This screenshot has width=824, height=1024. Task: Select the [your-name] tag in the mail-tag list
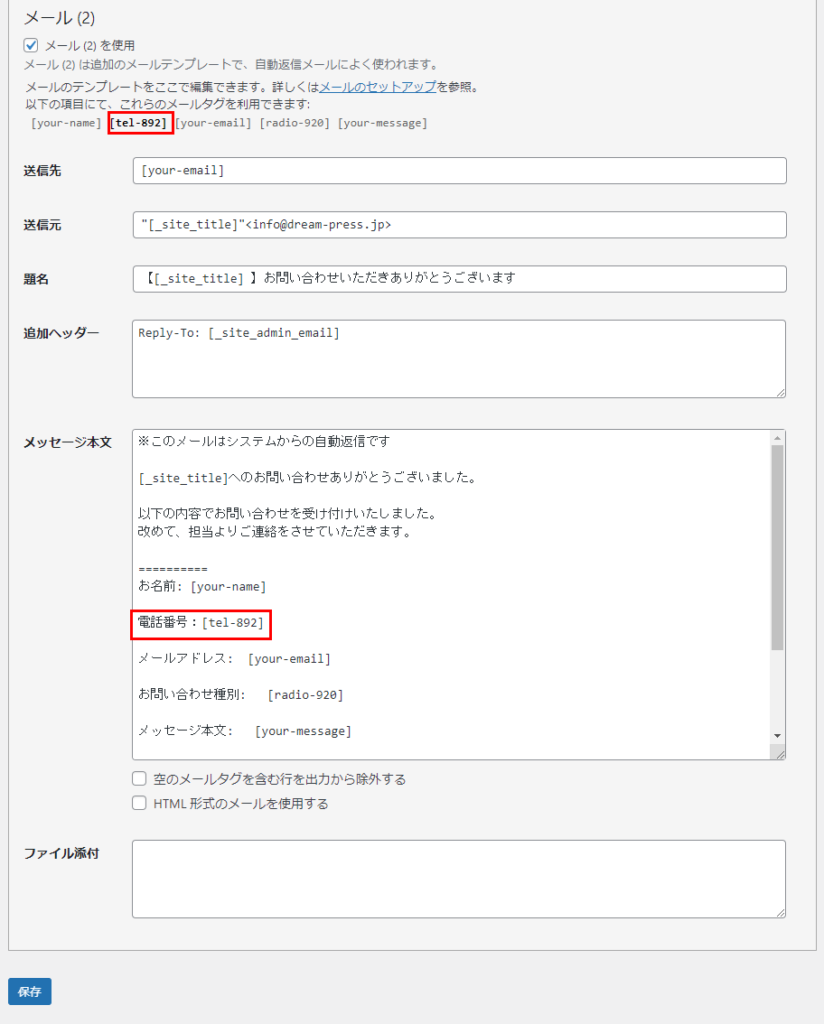click(66, 123)
